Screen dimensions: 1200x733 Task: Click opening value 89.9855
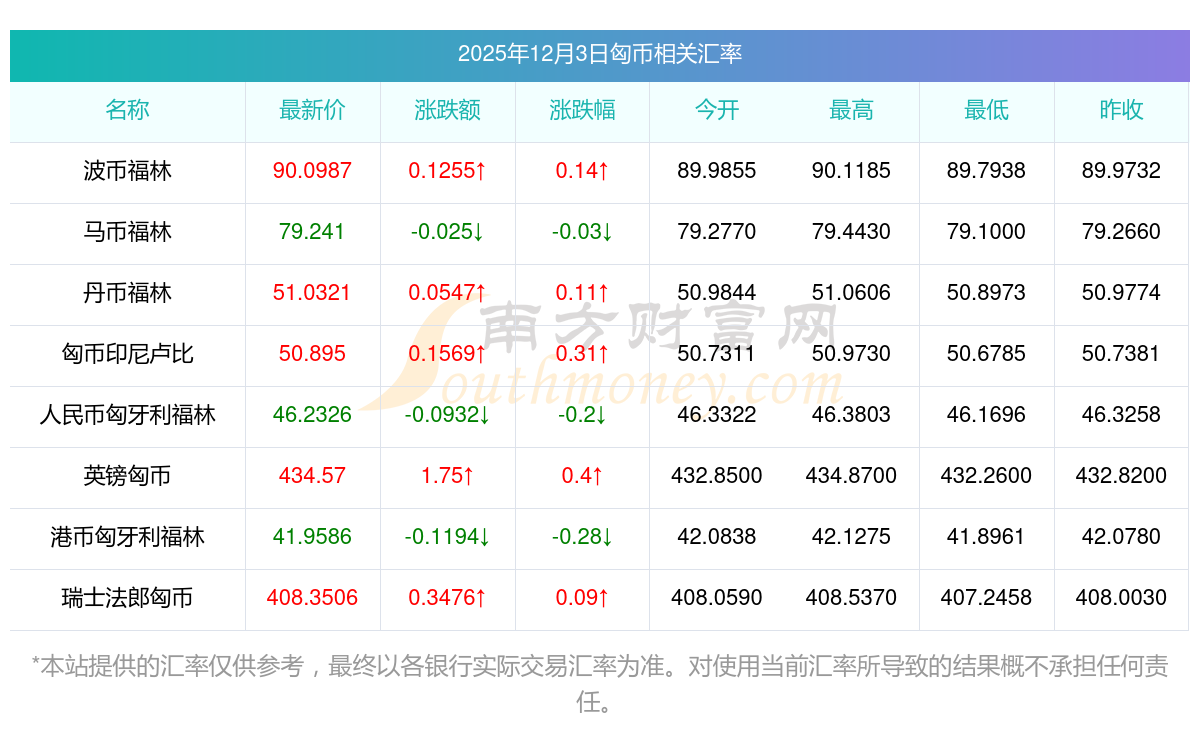[x=717, y=171]
